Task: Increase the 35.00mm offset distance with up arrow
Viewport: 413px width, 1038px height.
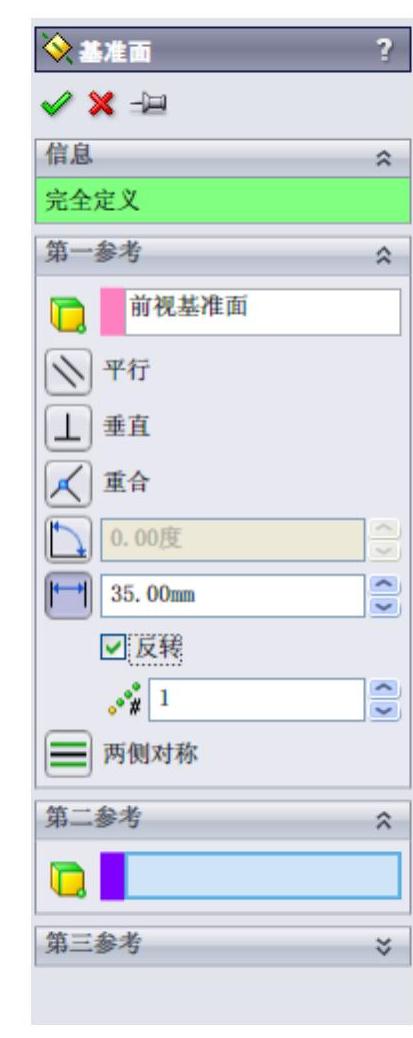Action: point(385,587)
